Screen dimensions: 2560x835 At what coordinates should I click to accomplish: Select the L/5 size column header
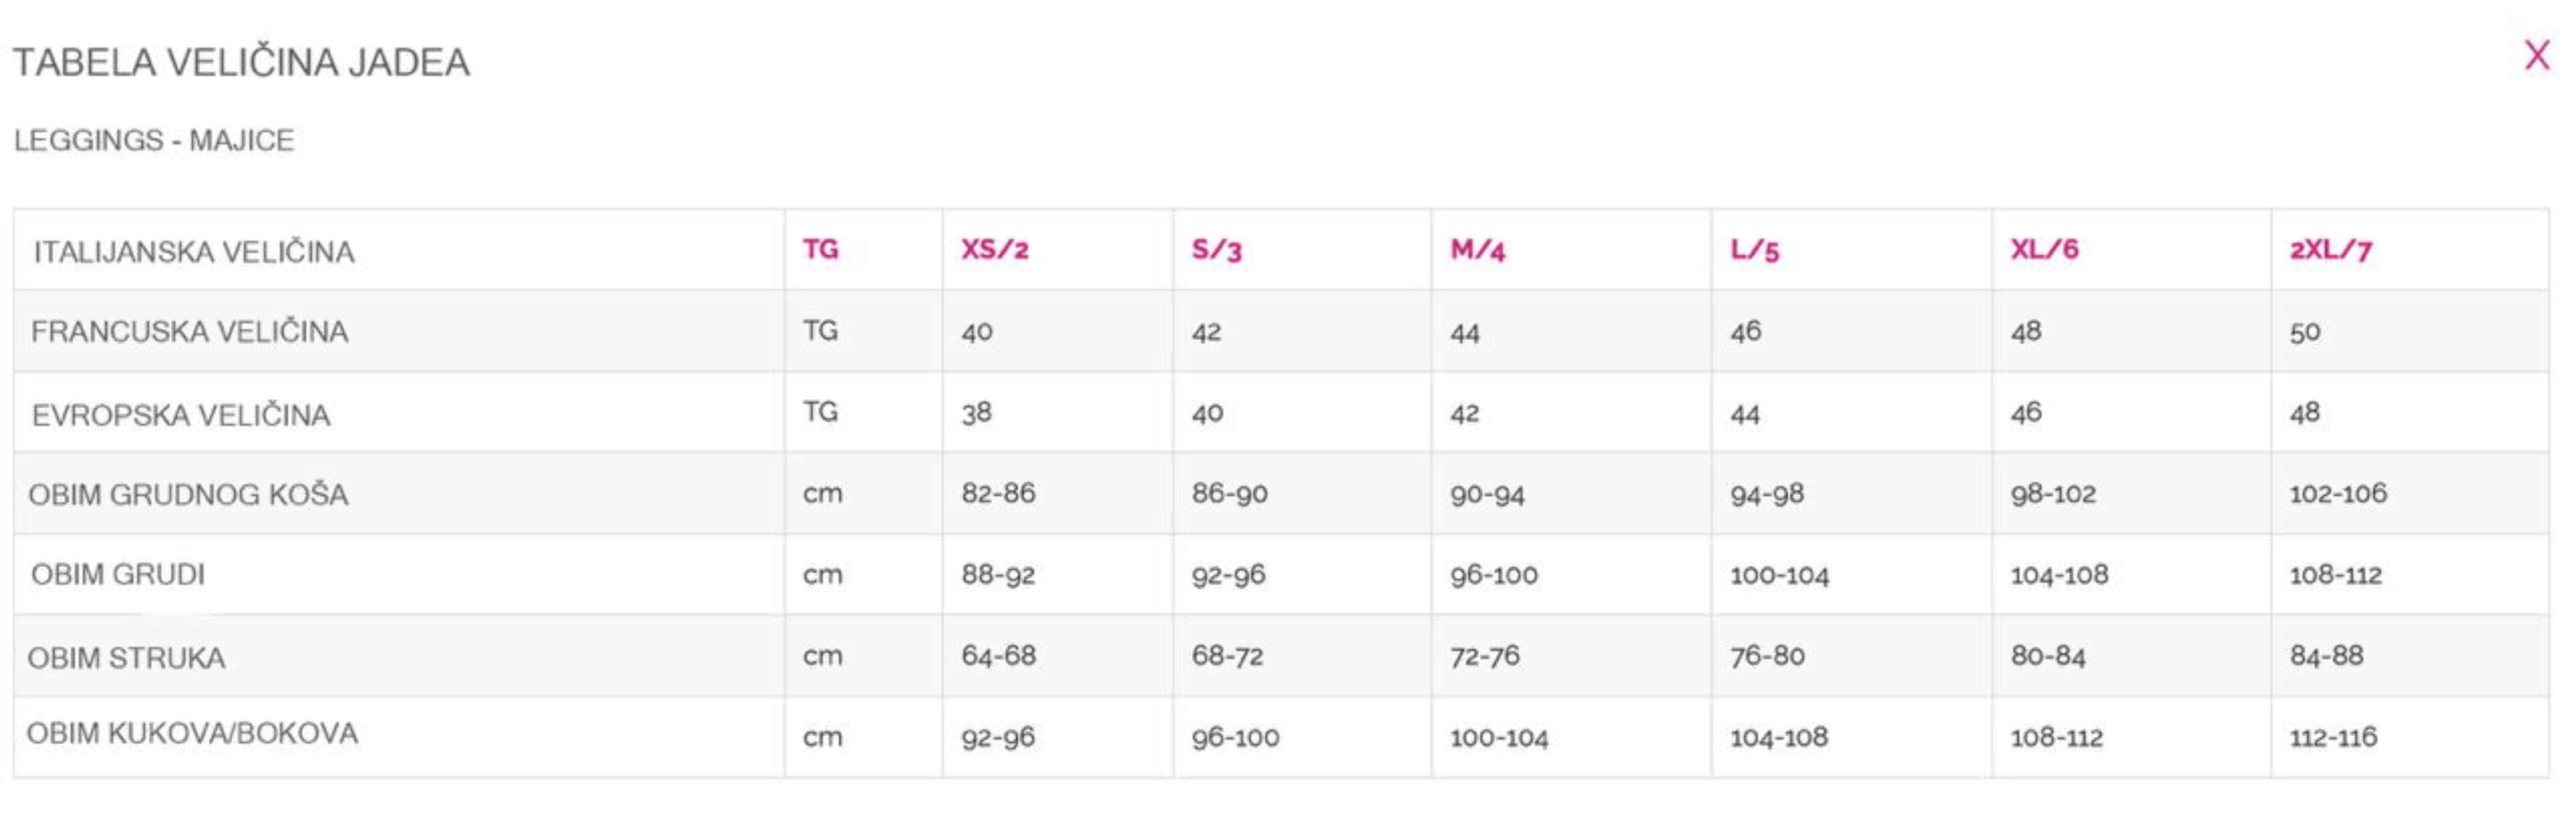[x=1754, y=250]
